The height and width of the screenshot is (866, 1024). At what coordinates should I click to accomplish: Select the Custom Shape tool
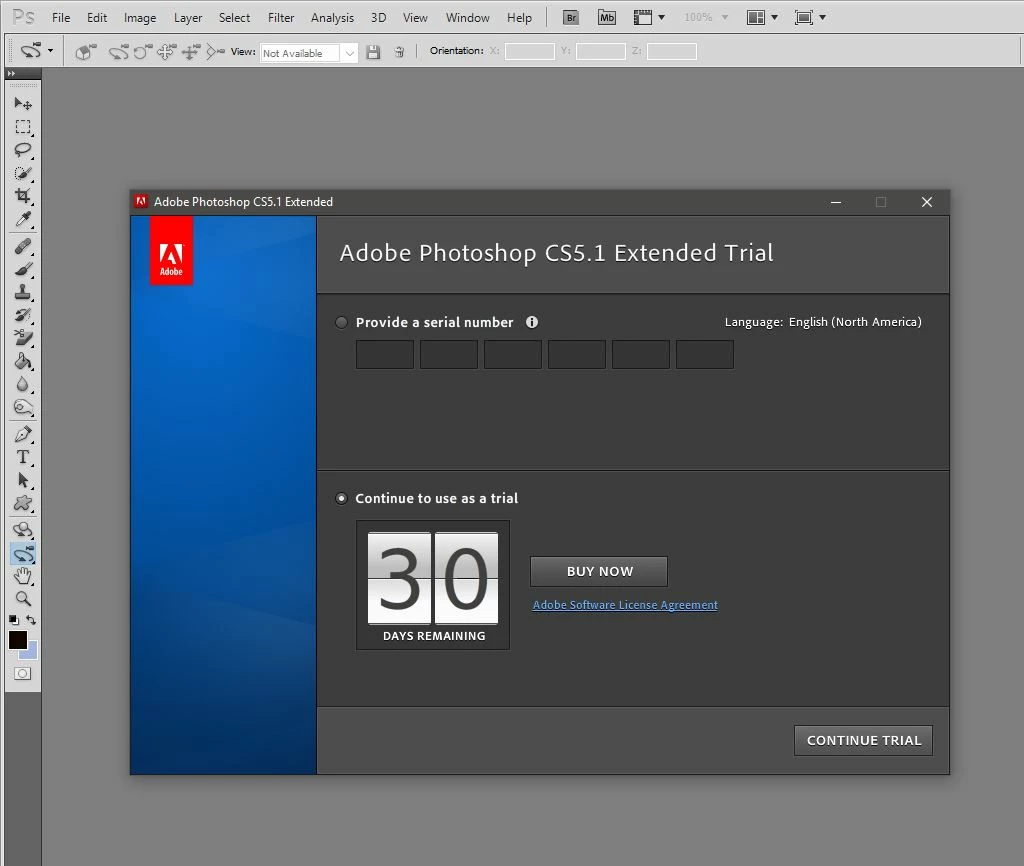(x=23, y=503)
